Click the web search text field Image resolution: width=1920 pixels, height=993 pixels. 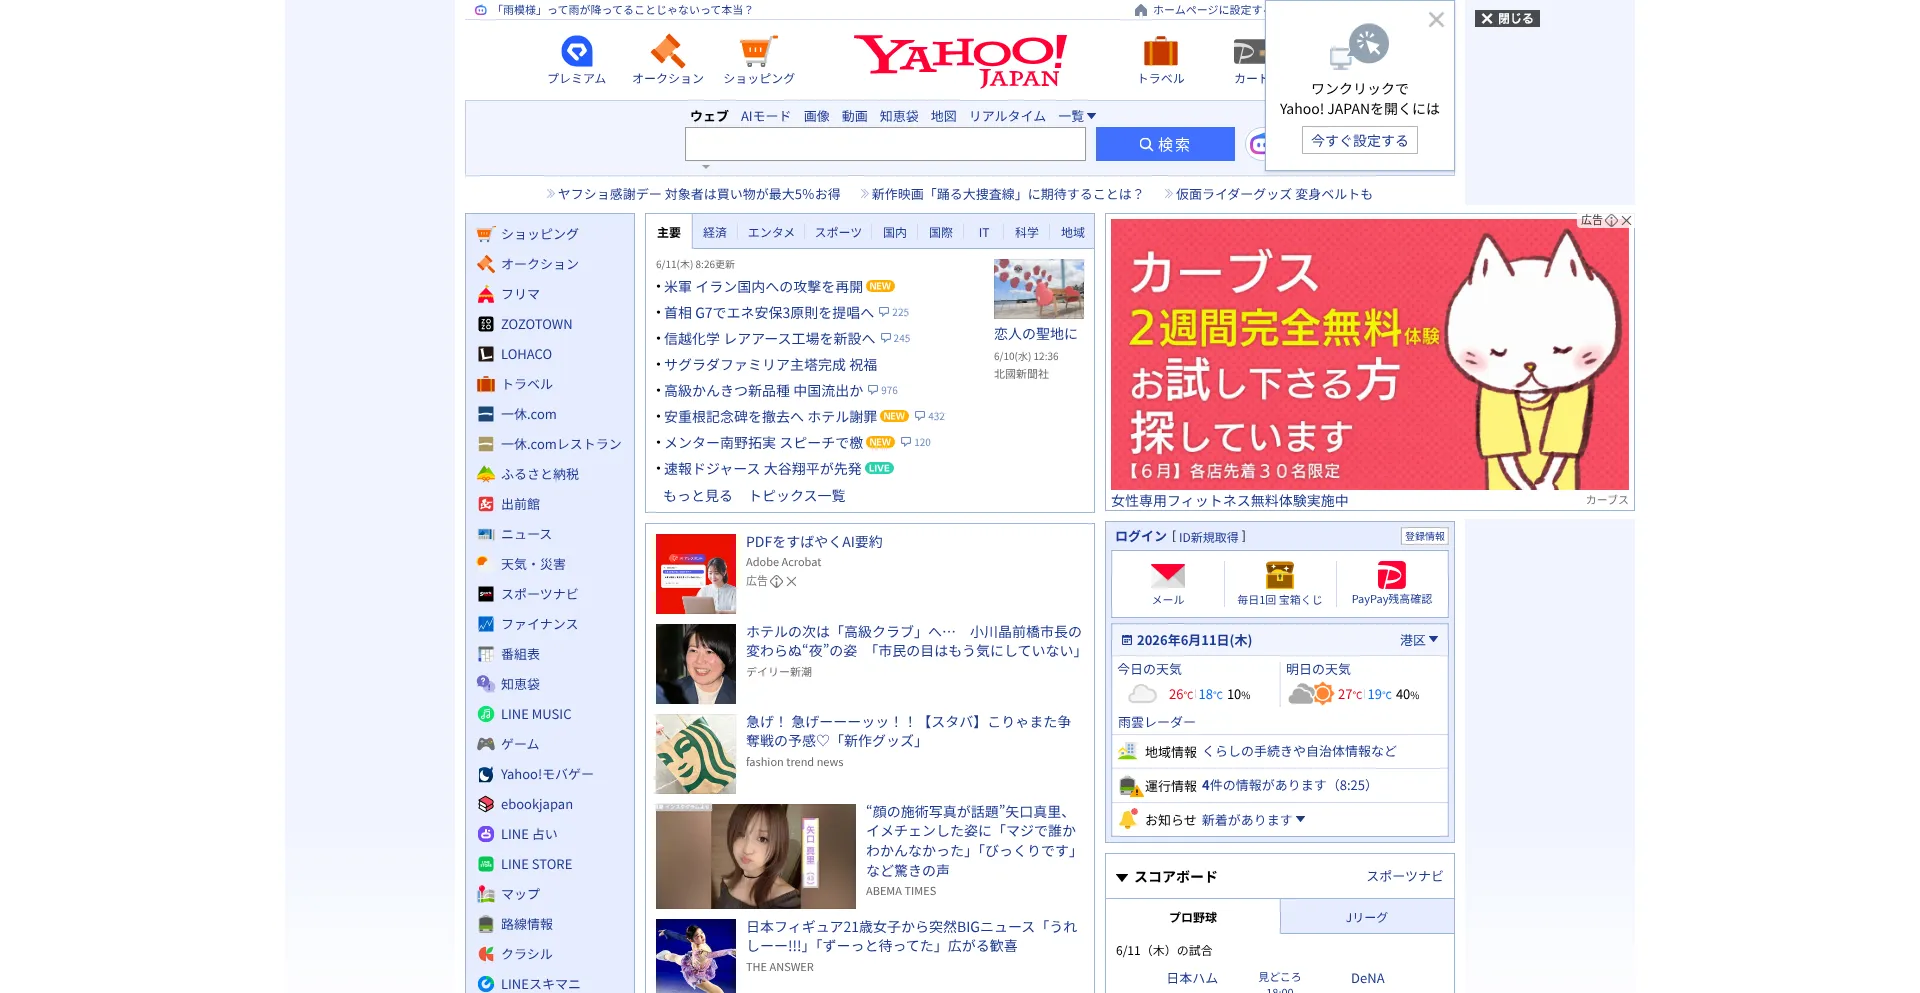(x=885, y=144)
